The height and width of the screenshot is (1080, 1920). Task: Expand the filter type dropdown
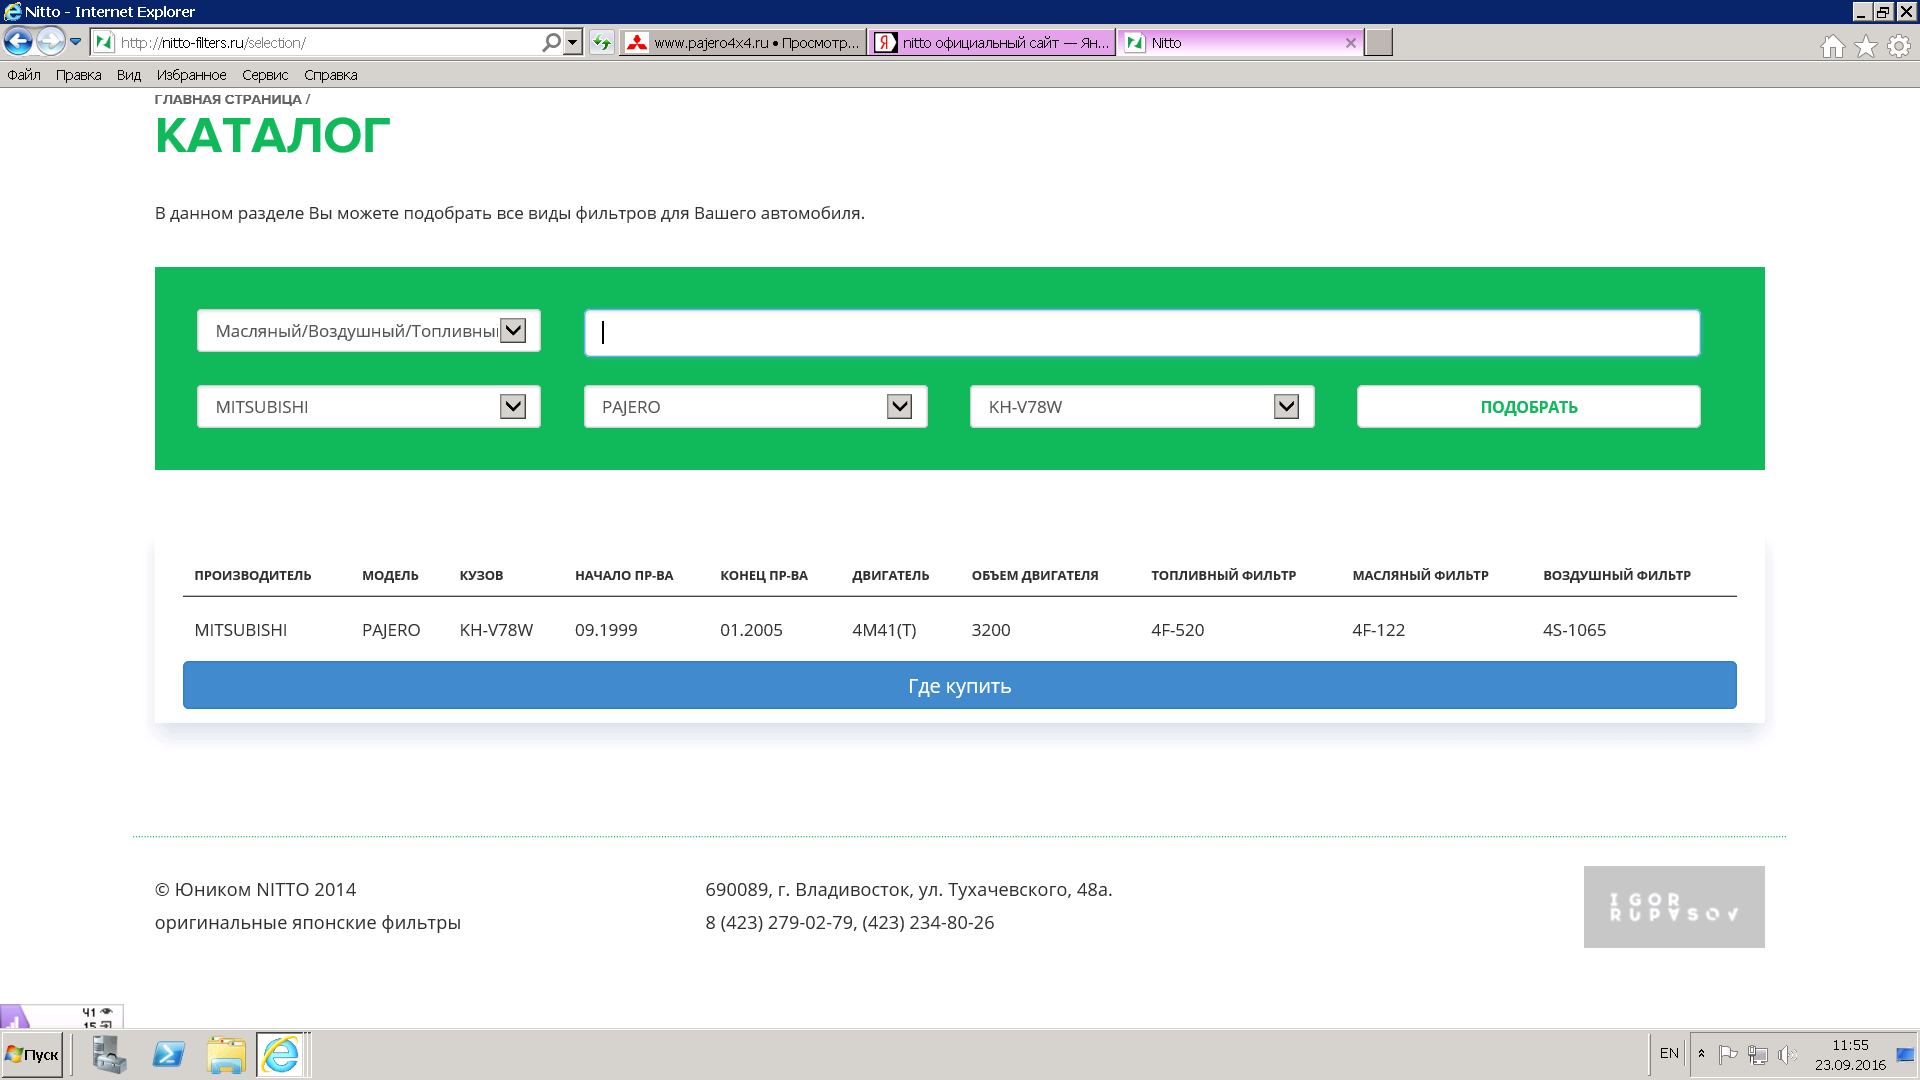pyautogui.click(x=512, y=331)
